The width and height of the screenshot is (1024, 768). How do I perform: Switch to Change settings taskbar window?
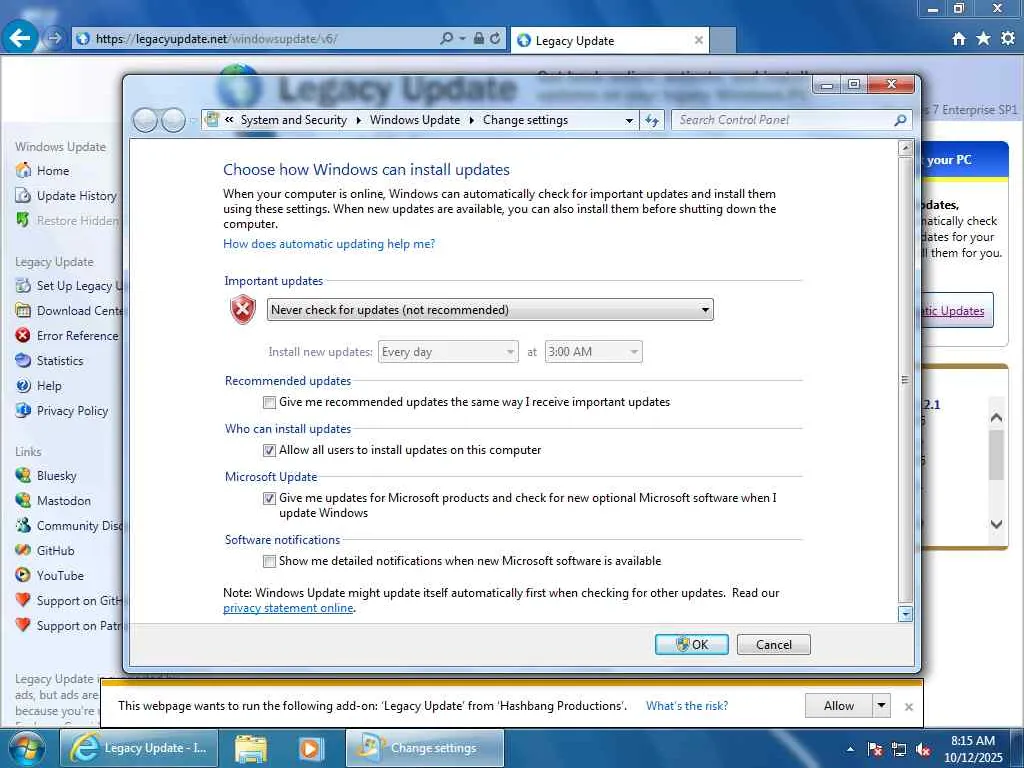(425, 748)
